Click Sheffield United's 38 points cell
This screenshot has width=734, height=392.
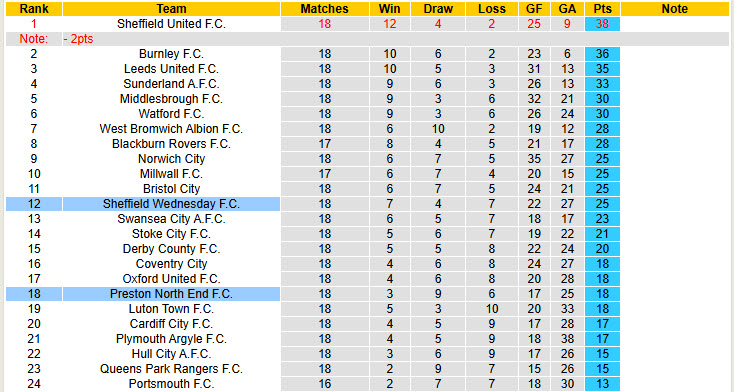point(602,24)
